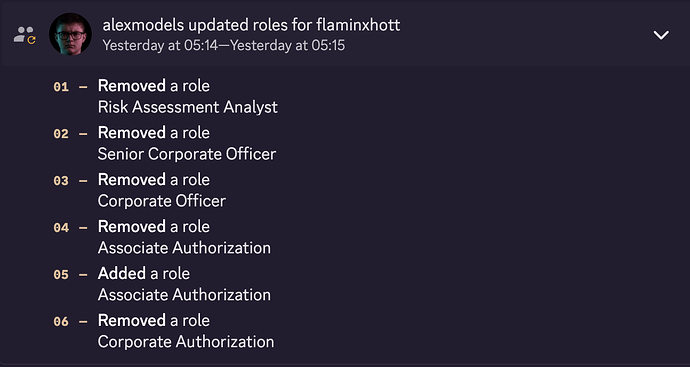Click the Corporate Authorization role name

(x=186, y=342)
